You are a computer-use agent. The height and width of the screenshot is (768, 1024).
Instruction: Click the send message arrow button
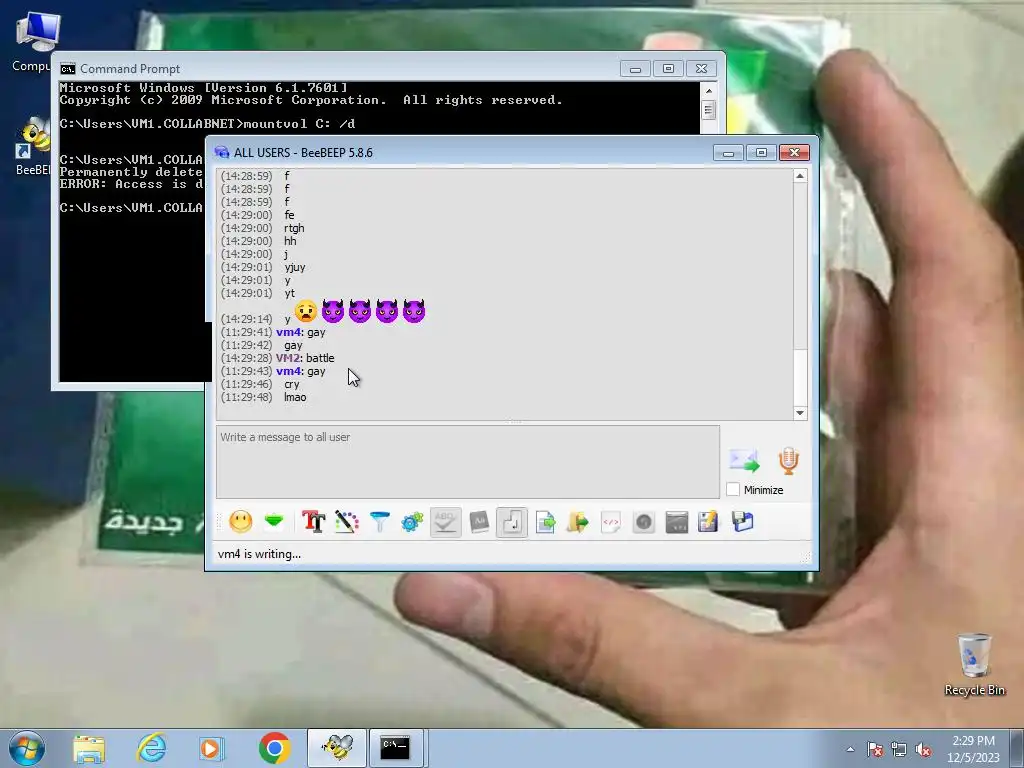pyautogui.click(x=744, y=461)
